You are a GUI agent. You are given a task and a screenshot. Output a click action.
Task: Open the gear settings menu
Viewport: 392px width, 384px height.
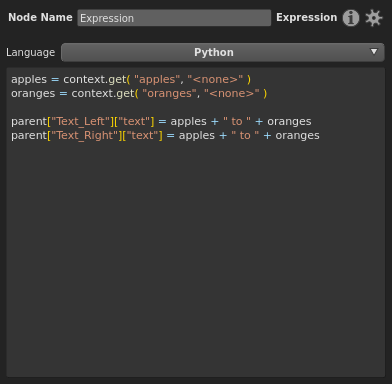click(x=373, y=18)
